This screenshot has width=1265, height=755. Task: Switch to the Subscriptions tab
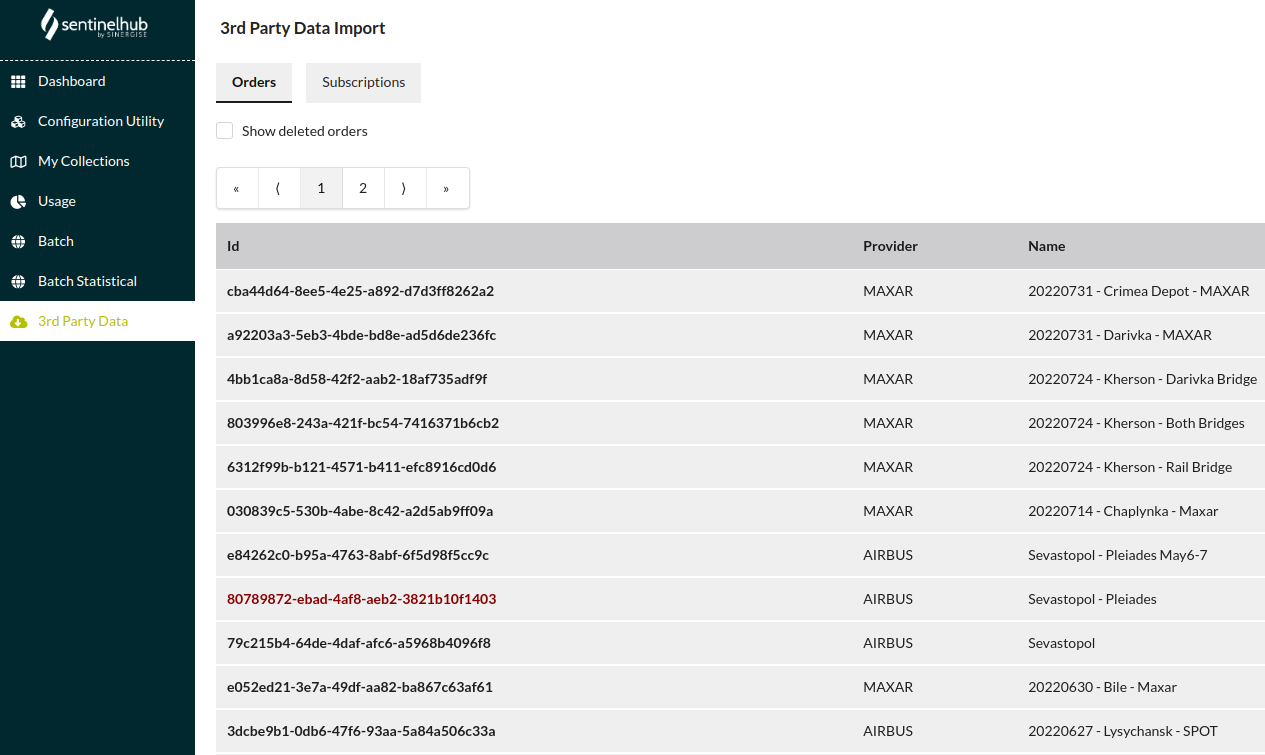point(363,82)
